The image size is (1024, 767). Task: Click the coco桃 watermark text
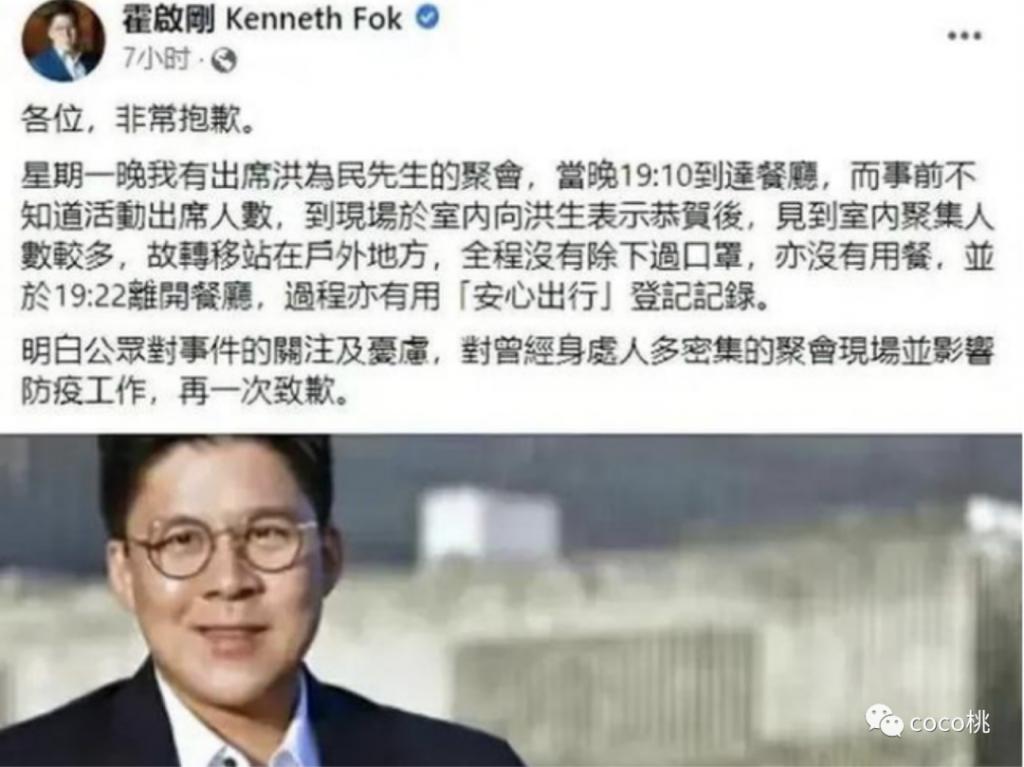pos(950,722)
